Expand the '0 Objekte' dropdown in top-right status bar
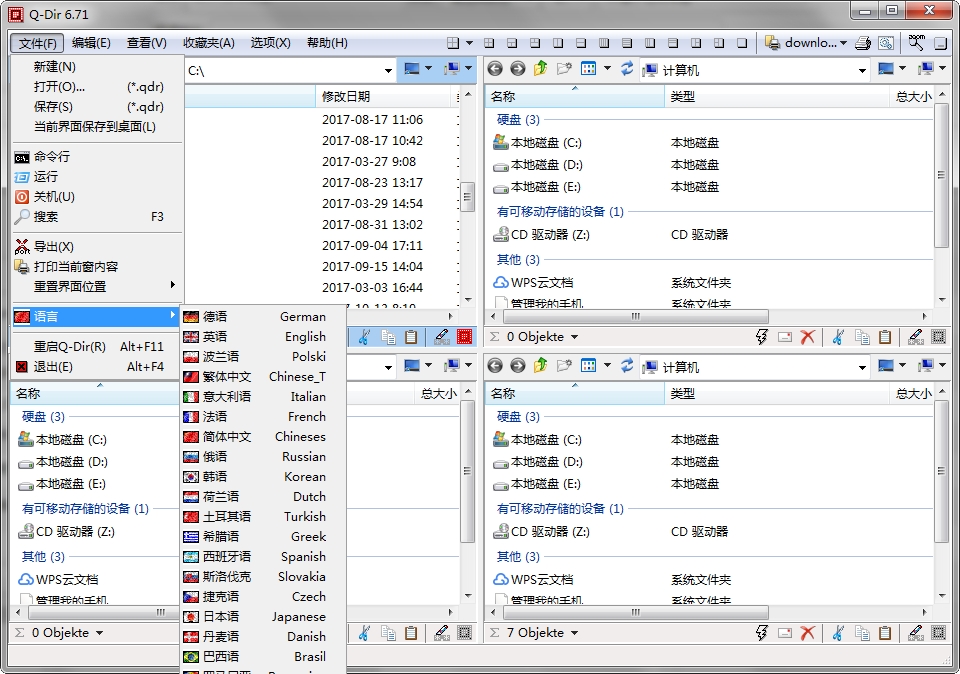 pyautogui.click(x=575, y=337)
